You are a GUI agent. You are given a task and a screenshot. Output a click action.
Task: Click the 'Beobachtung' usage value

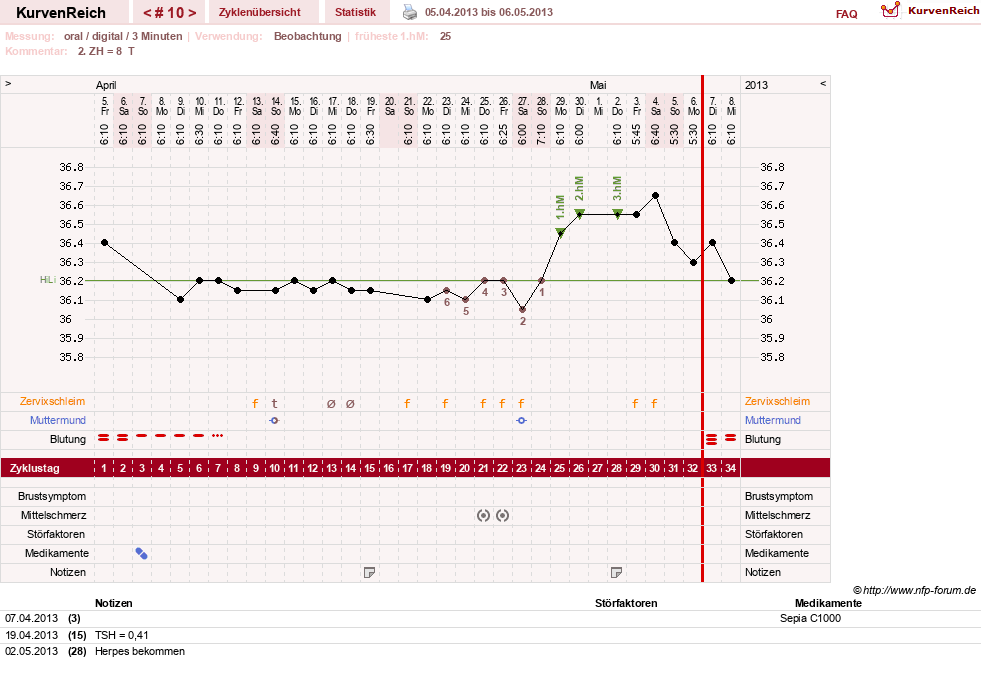click(x=308, y=36)
